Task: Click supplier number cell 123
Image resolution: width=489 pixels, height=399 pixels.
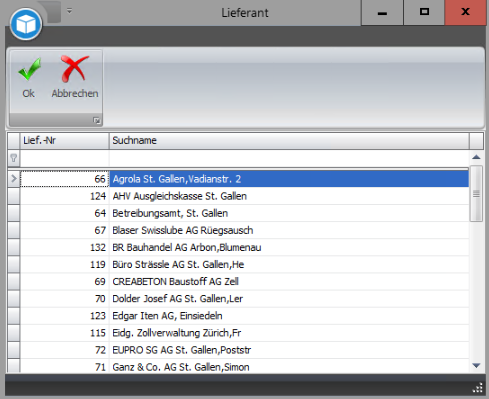Action: [64, 316]
